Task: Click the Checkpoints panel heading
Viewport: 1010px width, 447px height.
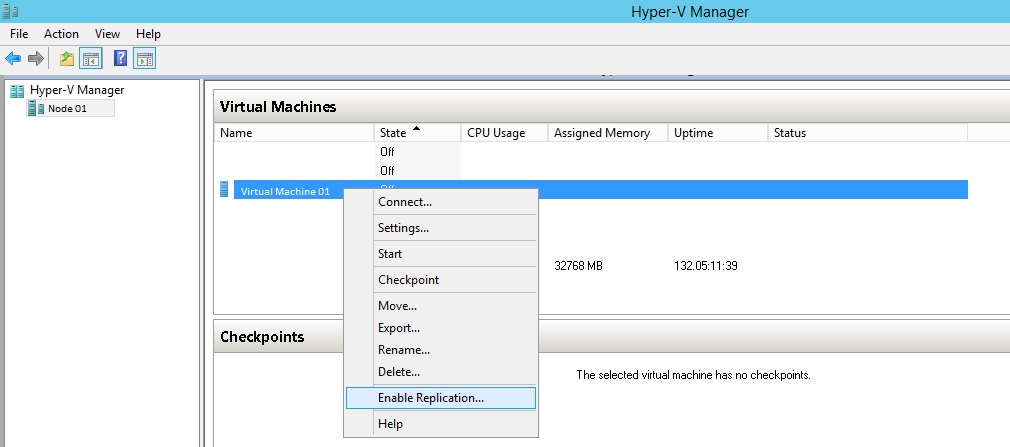Action: coord(262,337)
